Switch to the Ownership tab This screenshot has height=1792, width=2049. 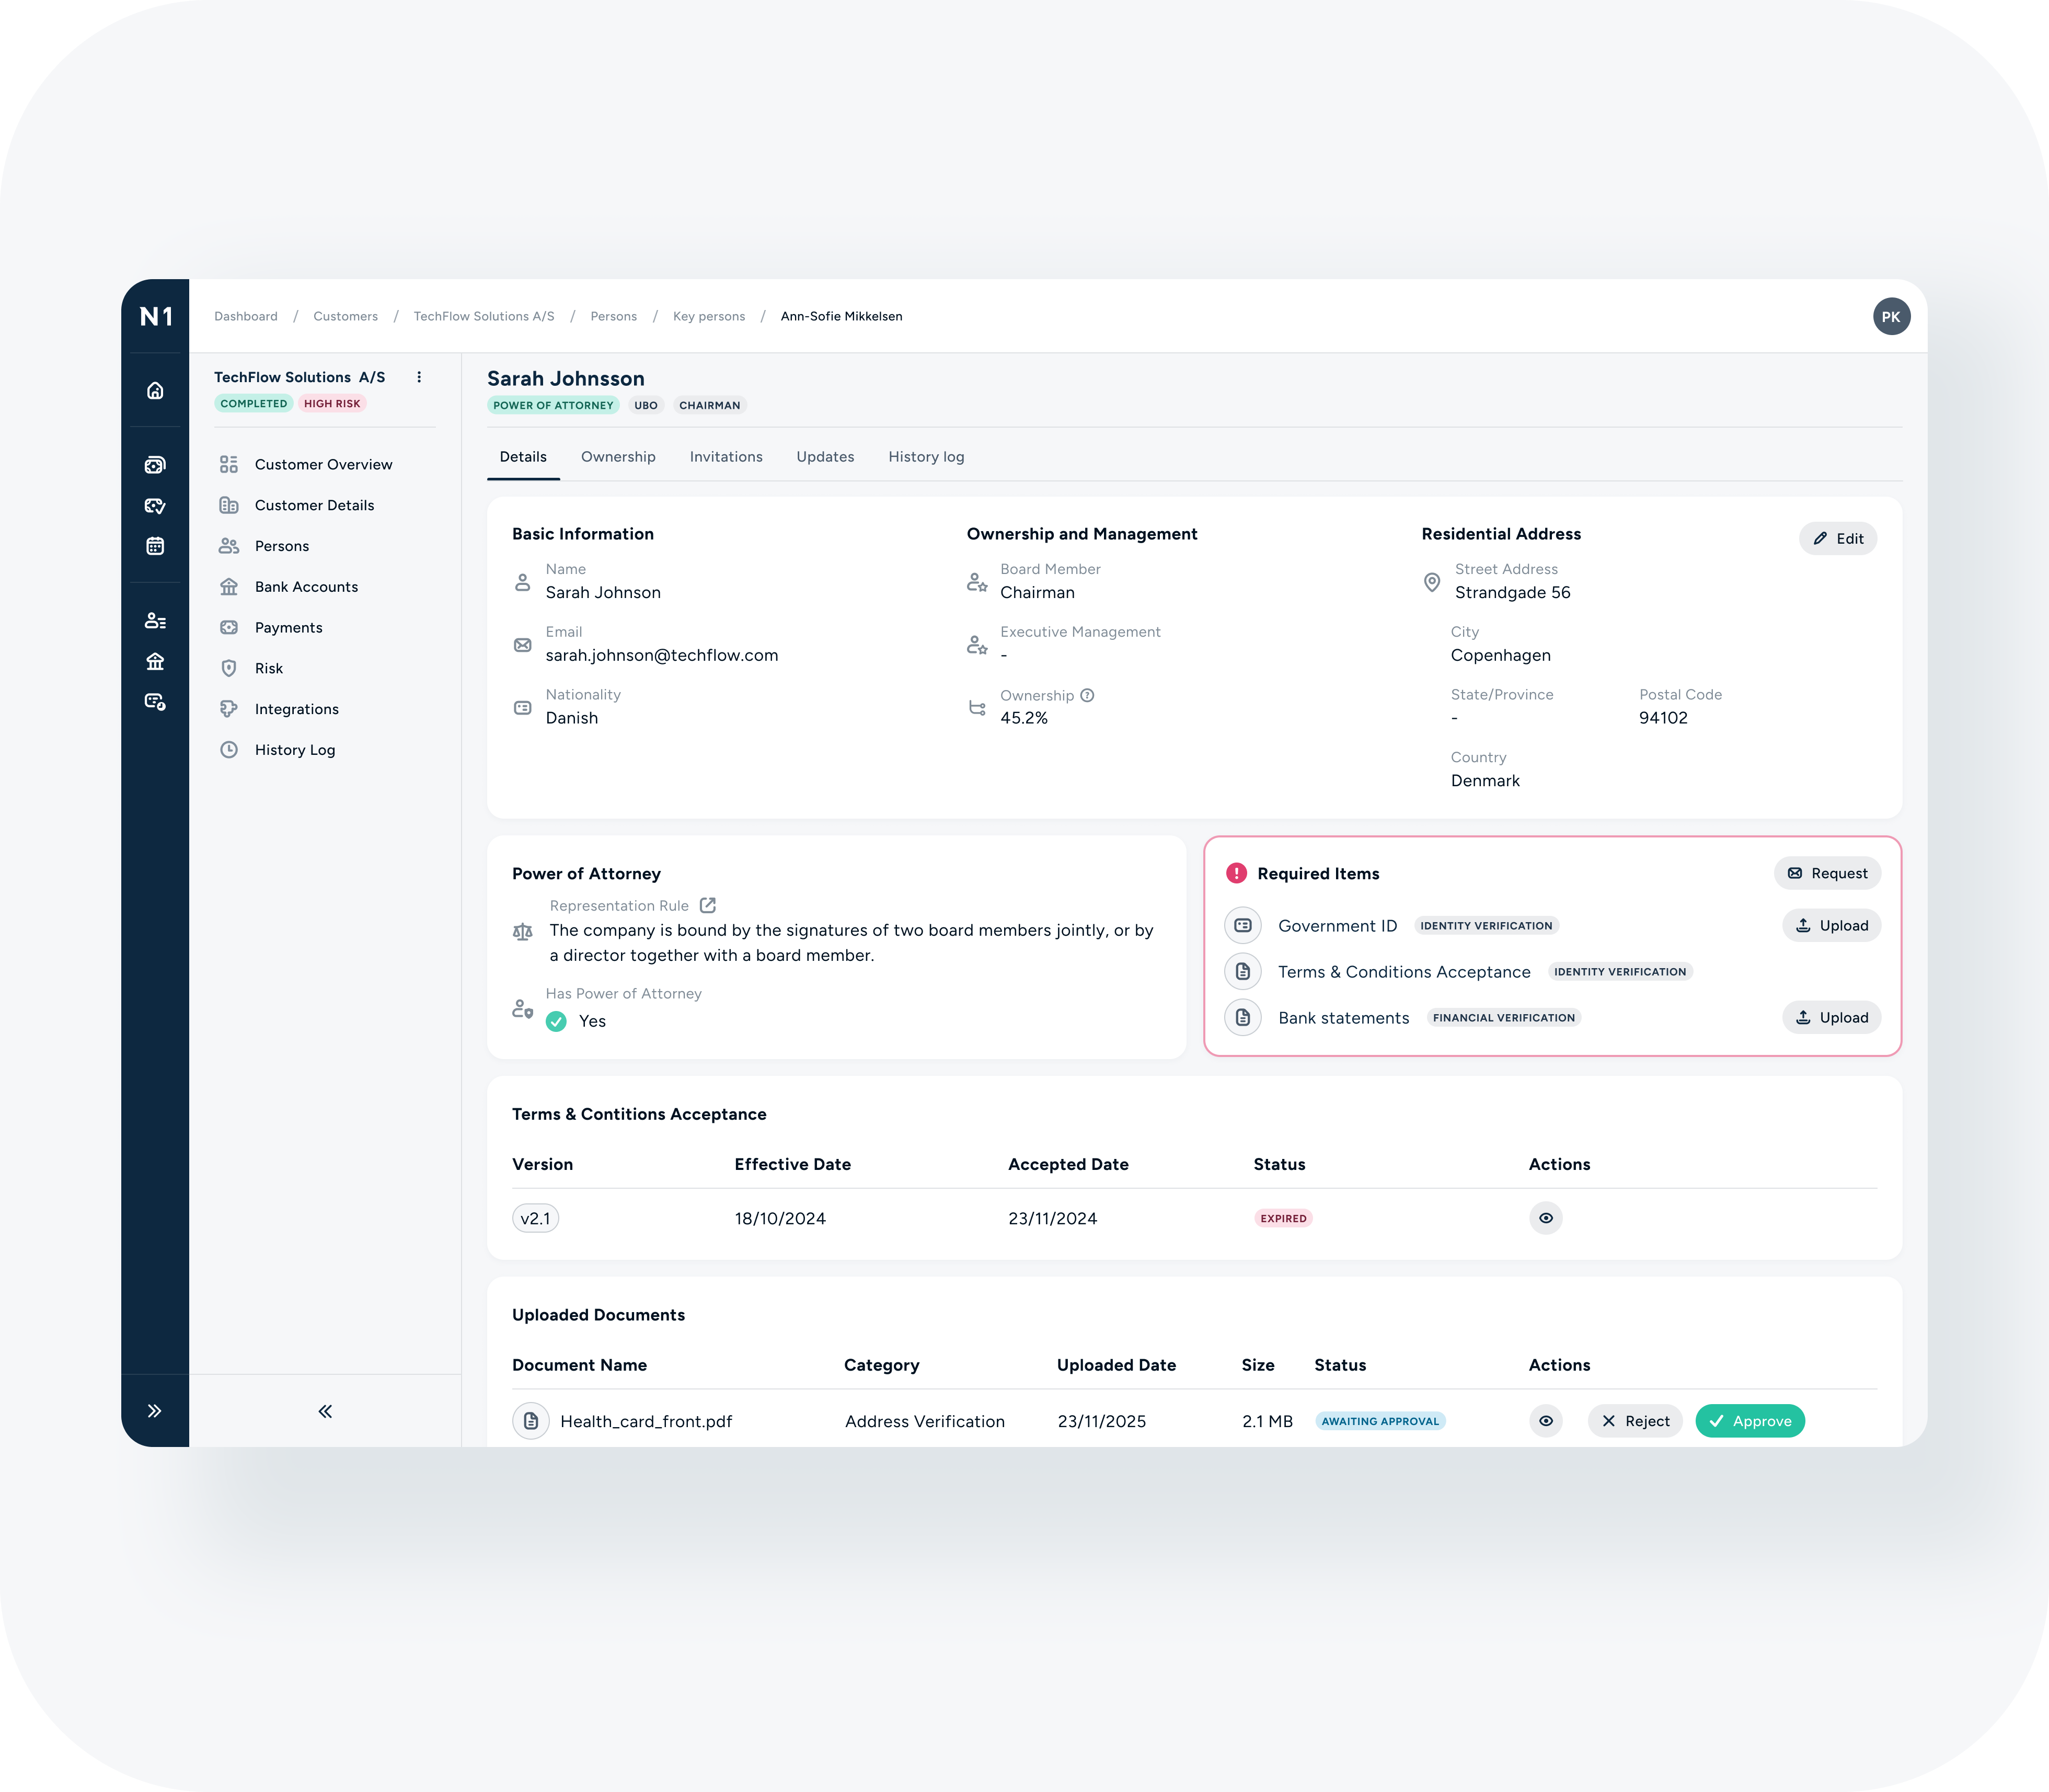pos(618,457)
